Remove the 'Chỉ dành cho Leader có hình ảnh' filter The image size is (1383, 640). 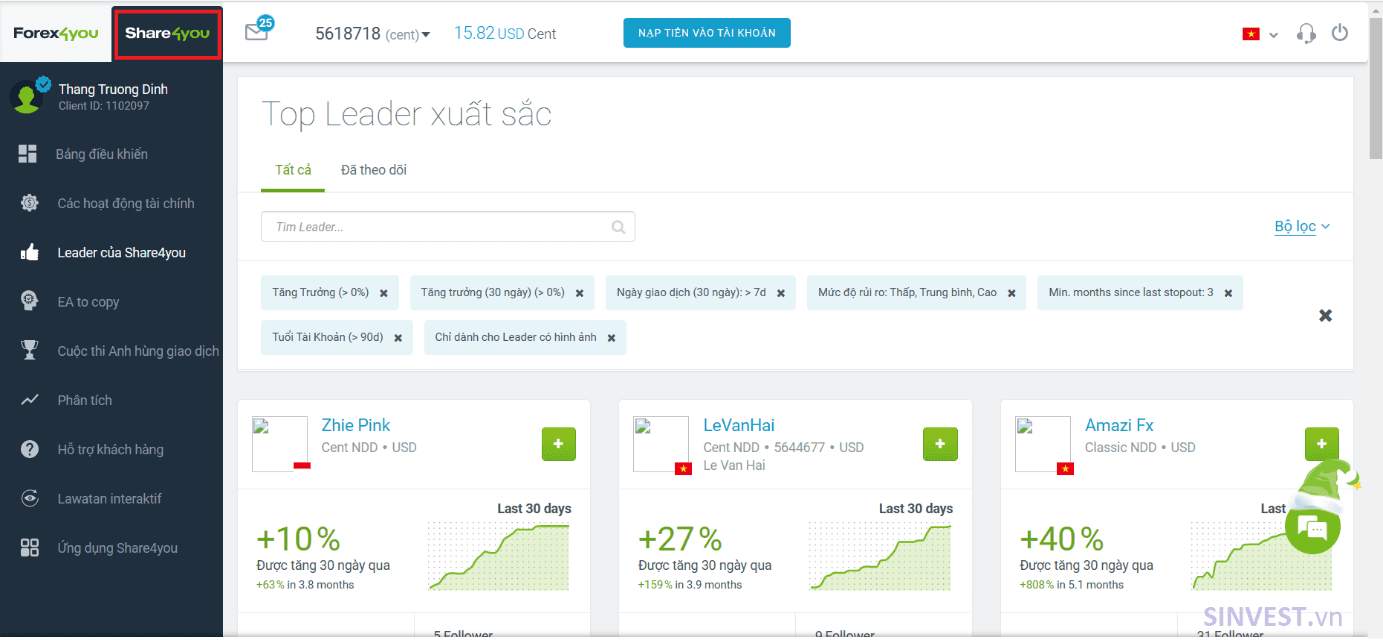(x=611, y=338)
